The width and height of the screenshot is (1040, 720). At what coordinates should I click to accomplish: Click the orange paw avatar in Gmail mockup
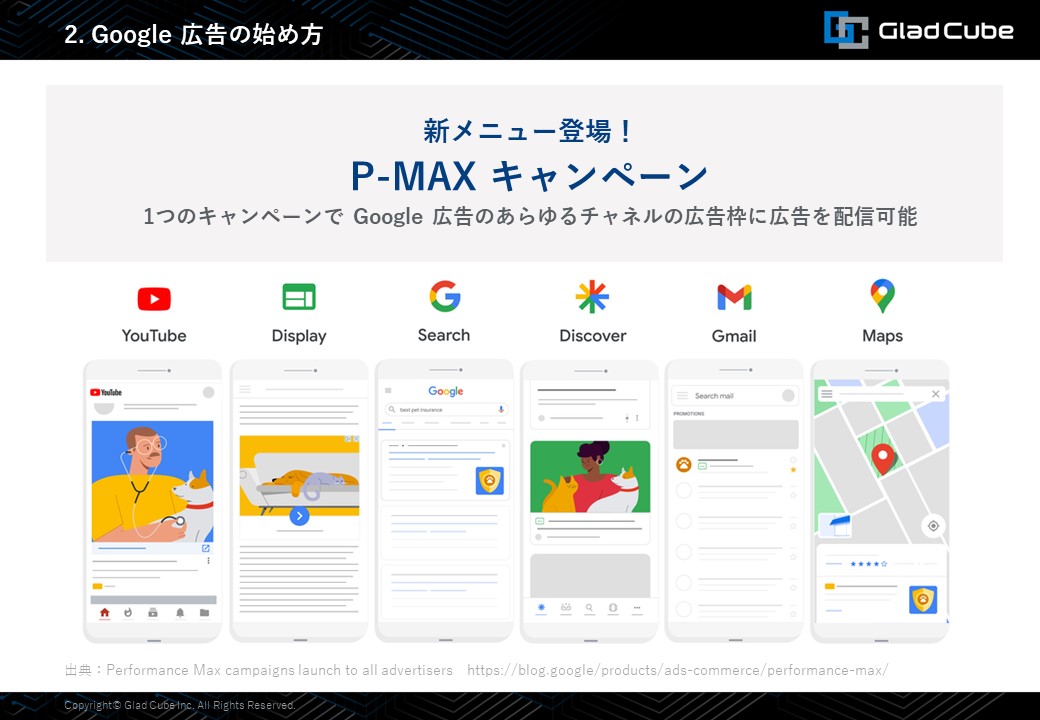683,464
